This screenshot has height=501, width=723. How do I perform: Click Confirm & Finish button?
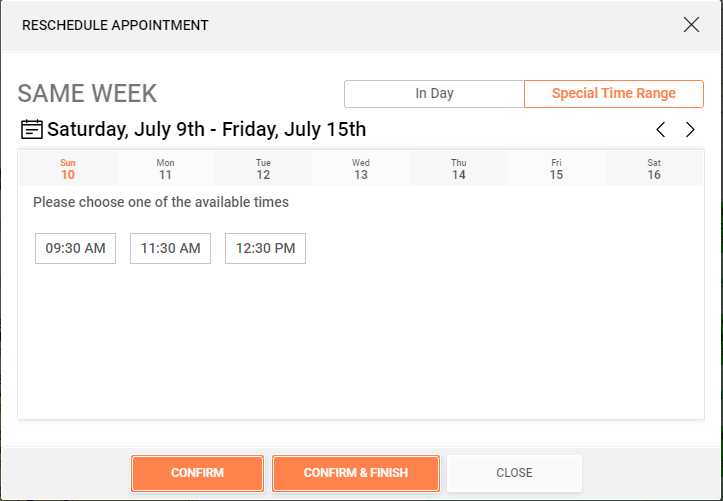point(356,473)
